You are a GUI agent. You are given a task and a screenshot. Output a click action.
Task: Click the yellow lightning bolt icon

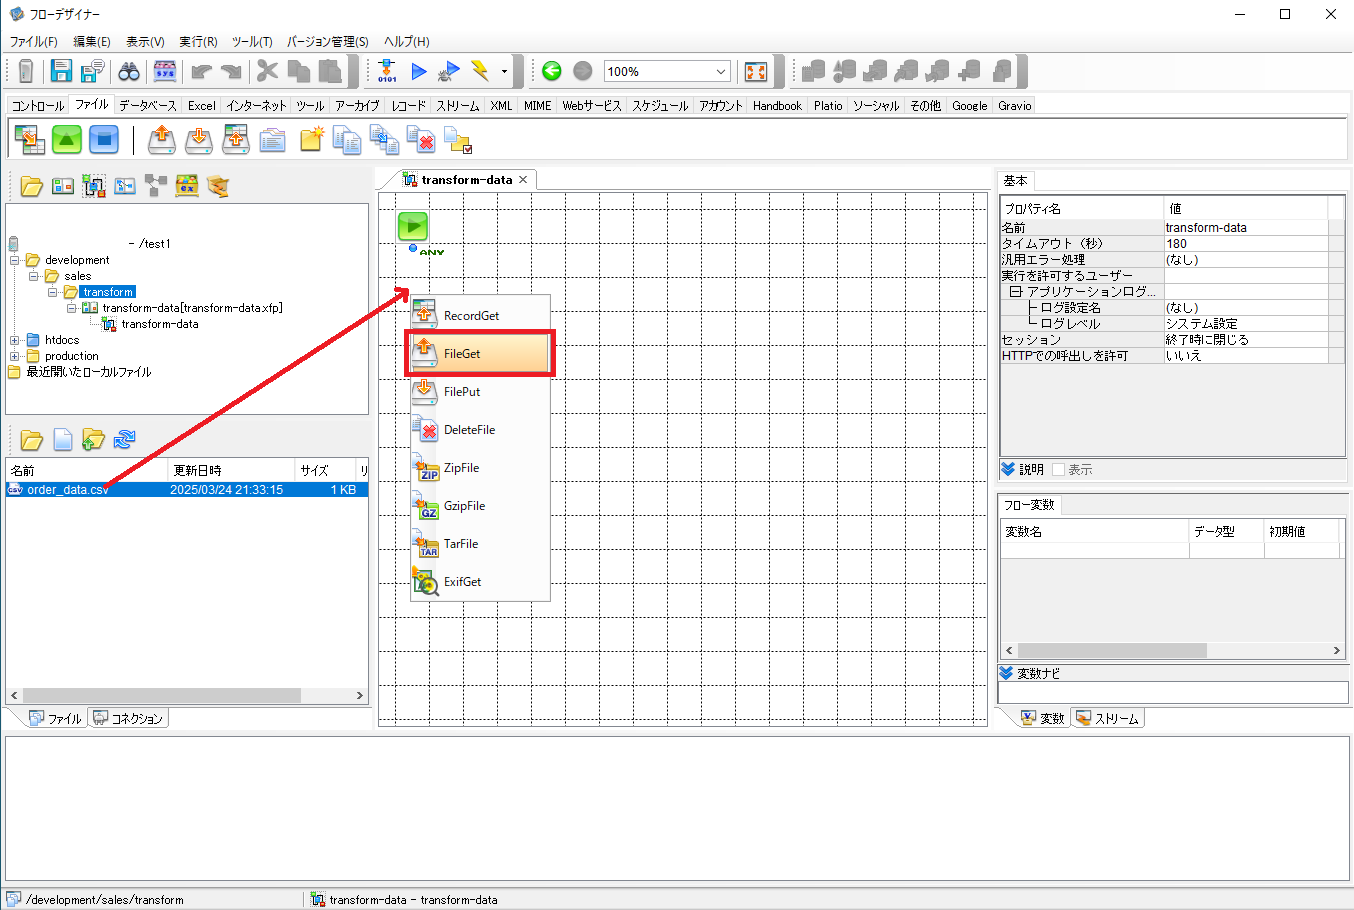[x=480, y=71]
